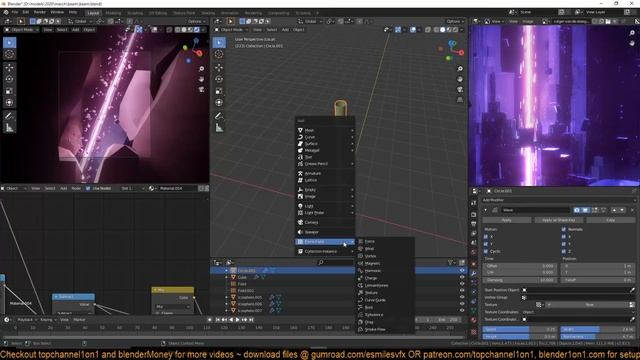Toggle the Normals checkbox in Wave modifier
This screenshot has height=360, width=640.
[564, 229]
